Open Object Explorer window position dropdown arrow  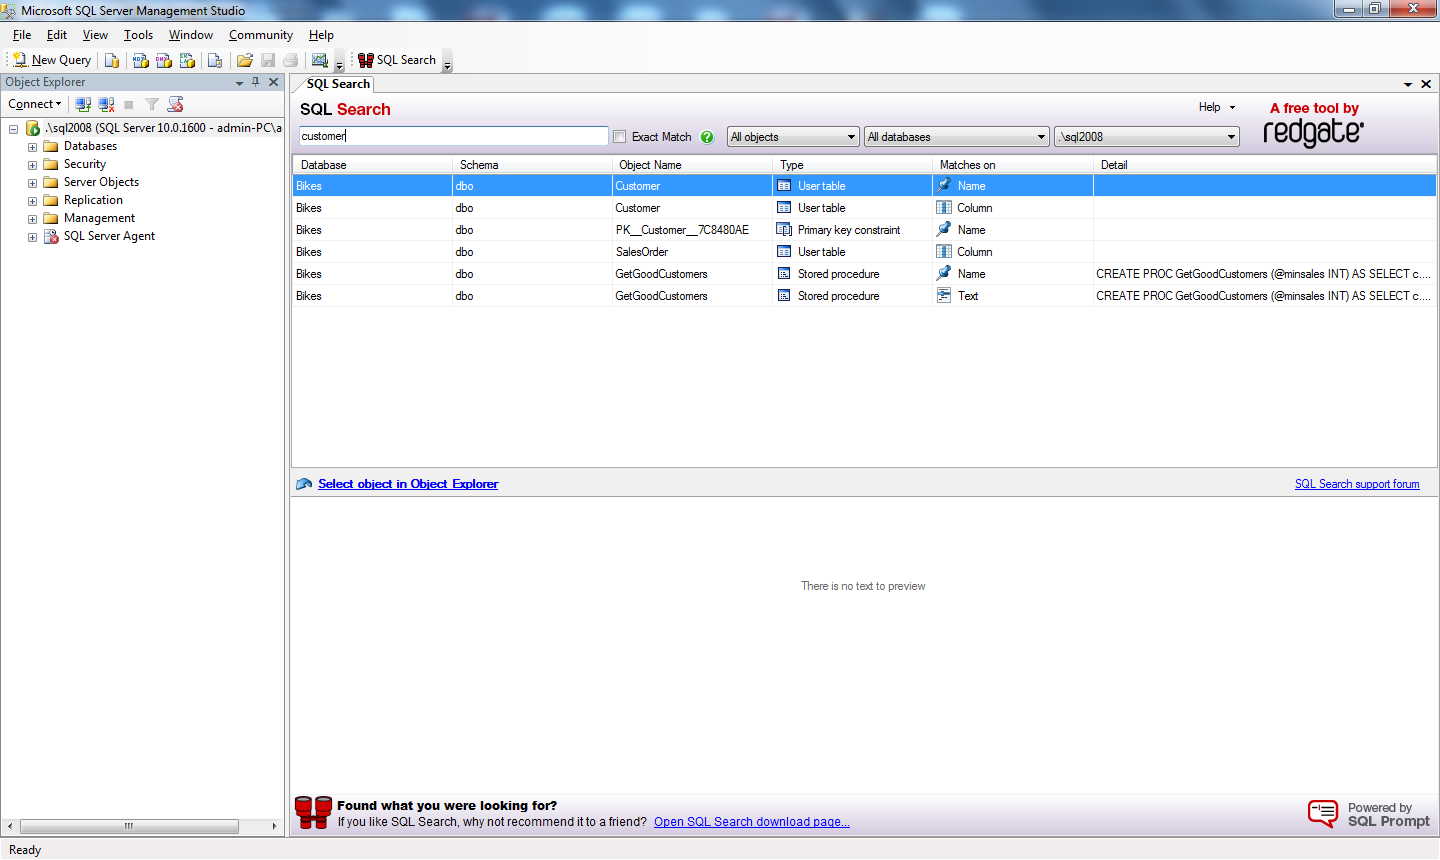239,83
